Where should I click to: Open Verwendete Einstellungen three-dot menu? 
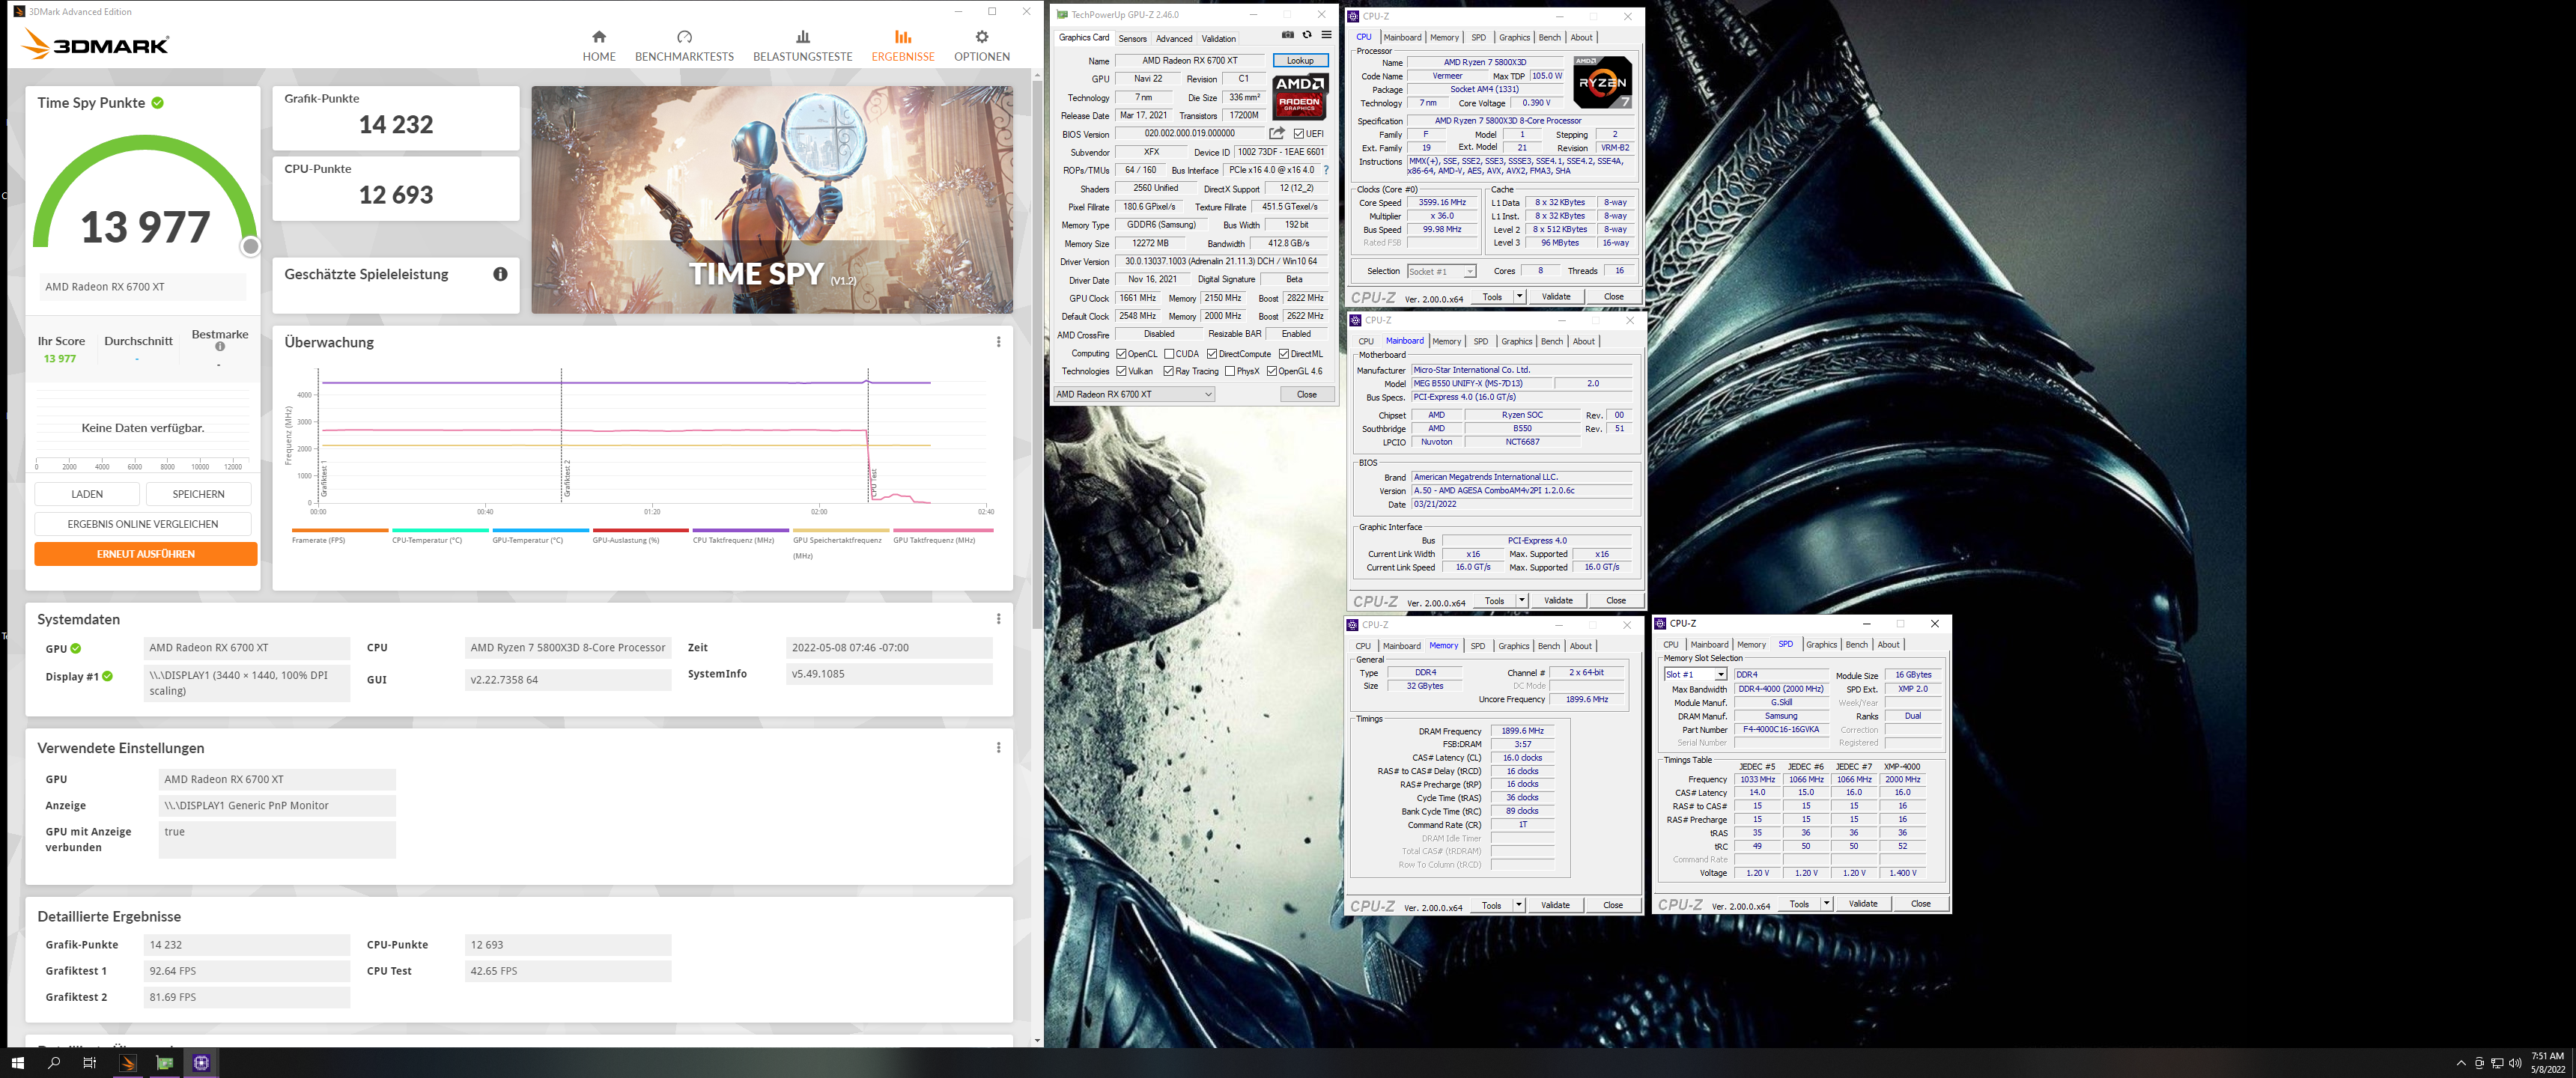998,748
